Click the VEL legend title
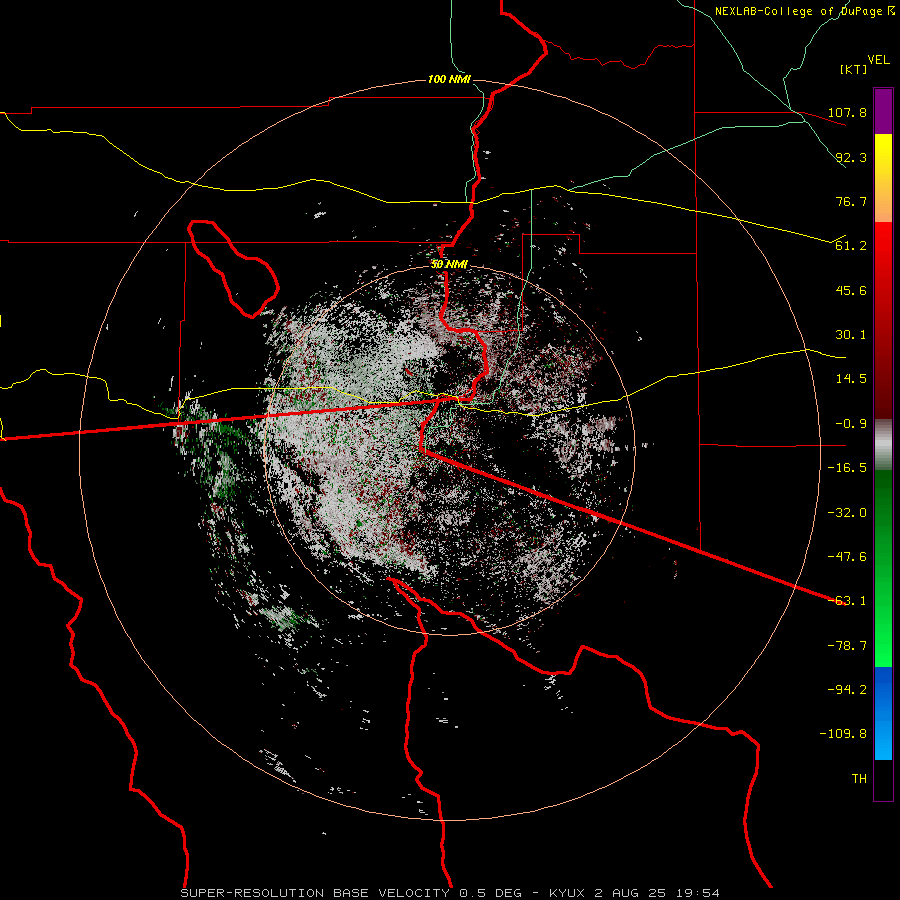 tap(878, 60)
